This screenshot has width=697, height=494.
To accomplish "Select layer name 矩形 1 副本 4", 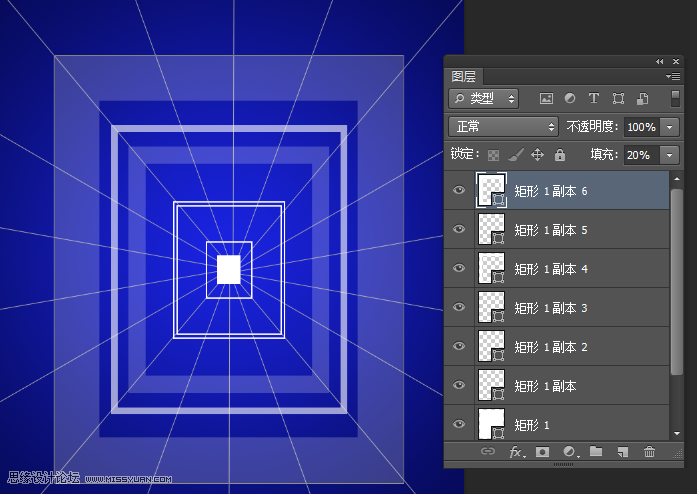I will [551, 269].
